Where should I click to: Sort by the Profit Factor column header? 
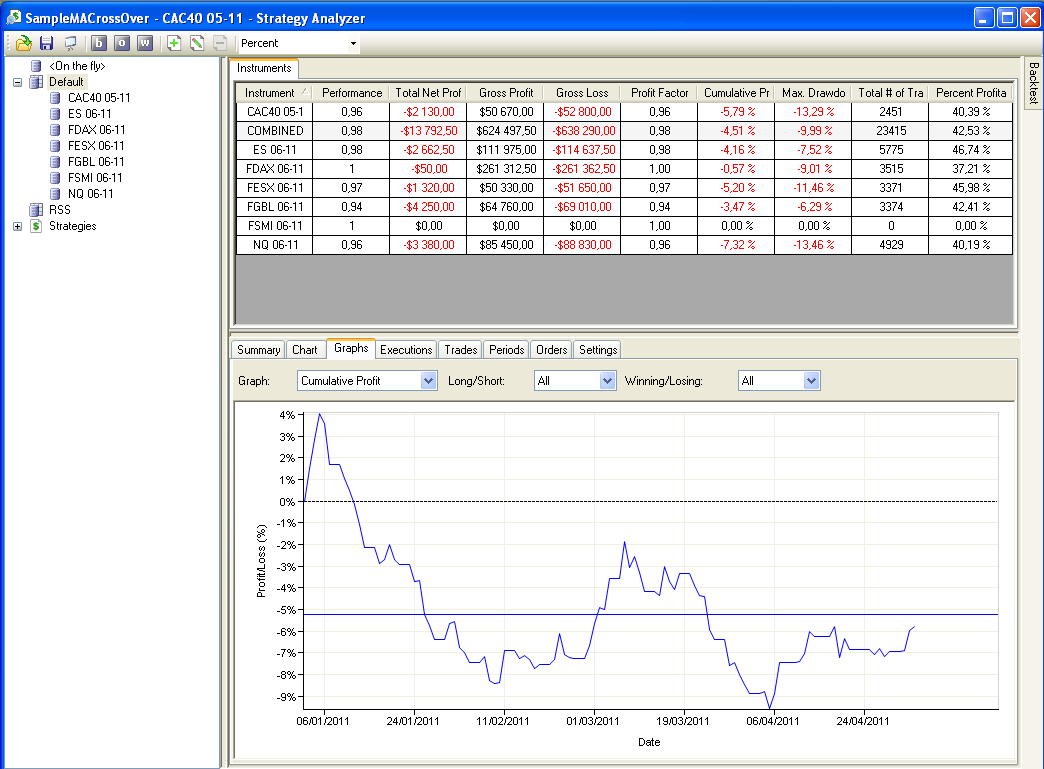[x=659, y=93]
